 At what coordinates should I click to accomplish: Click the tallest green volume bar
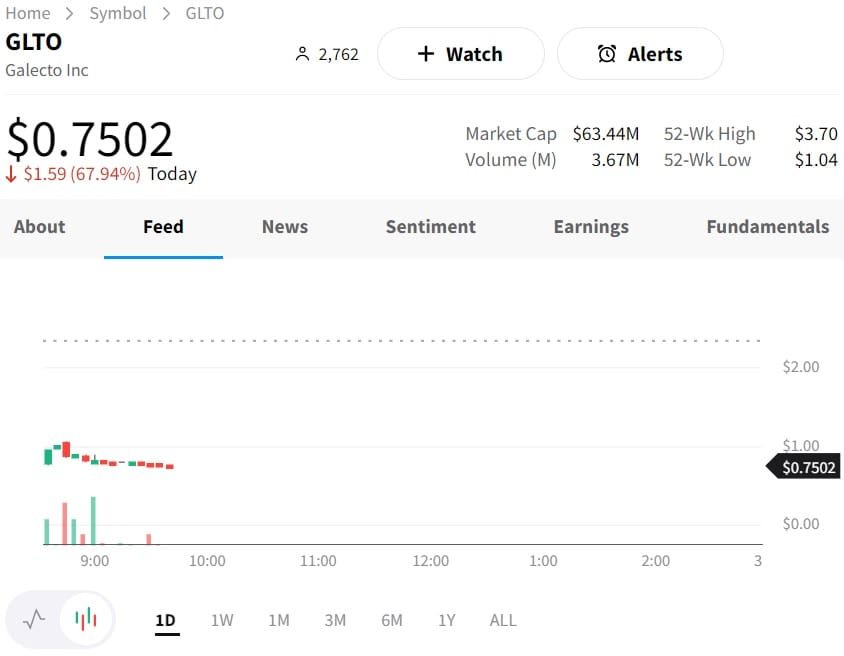93,520
